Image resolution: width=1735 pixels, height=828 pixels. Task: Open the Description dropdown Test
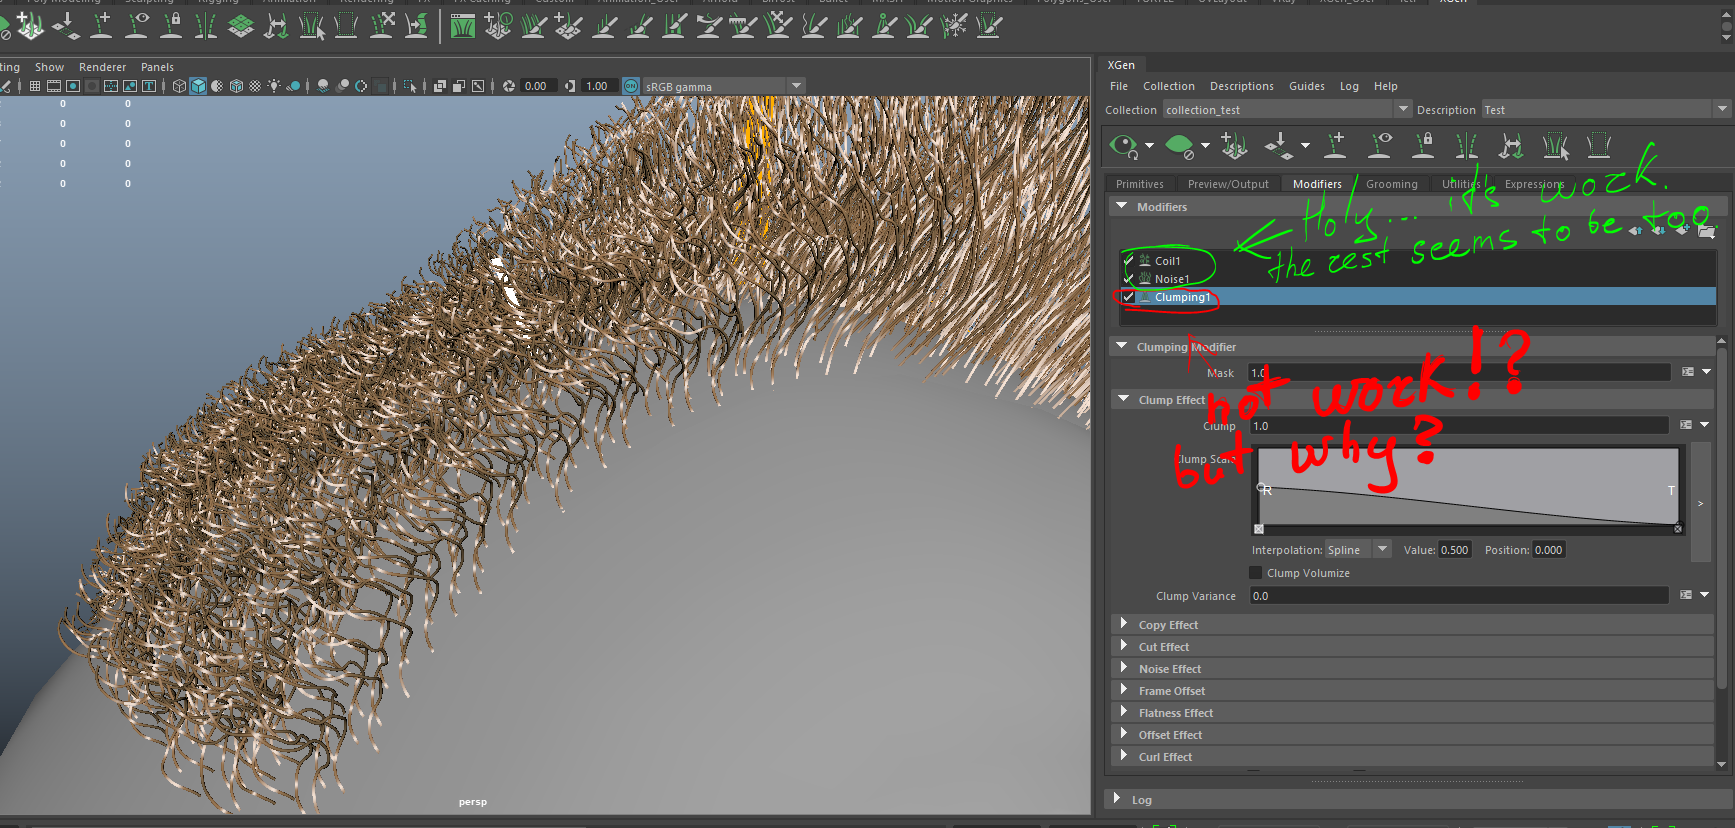click(x=1722, y=109)
